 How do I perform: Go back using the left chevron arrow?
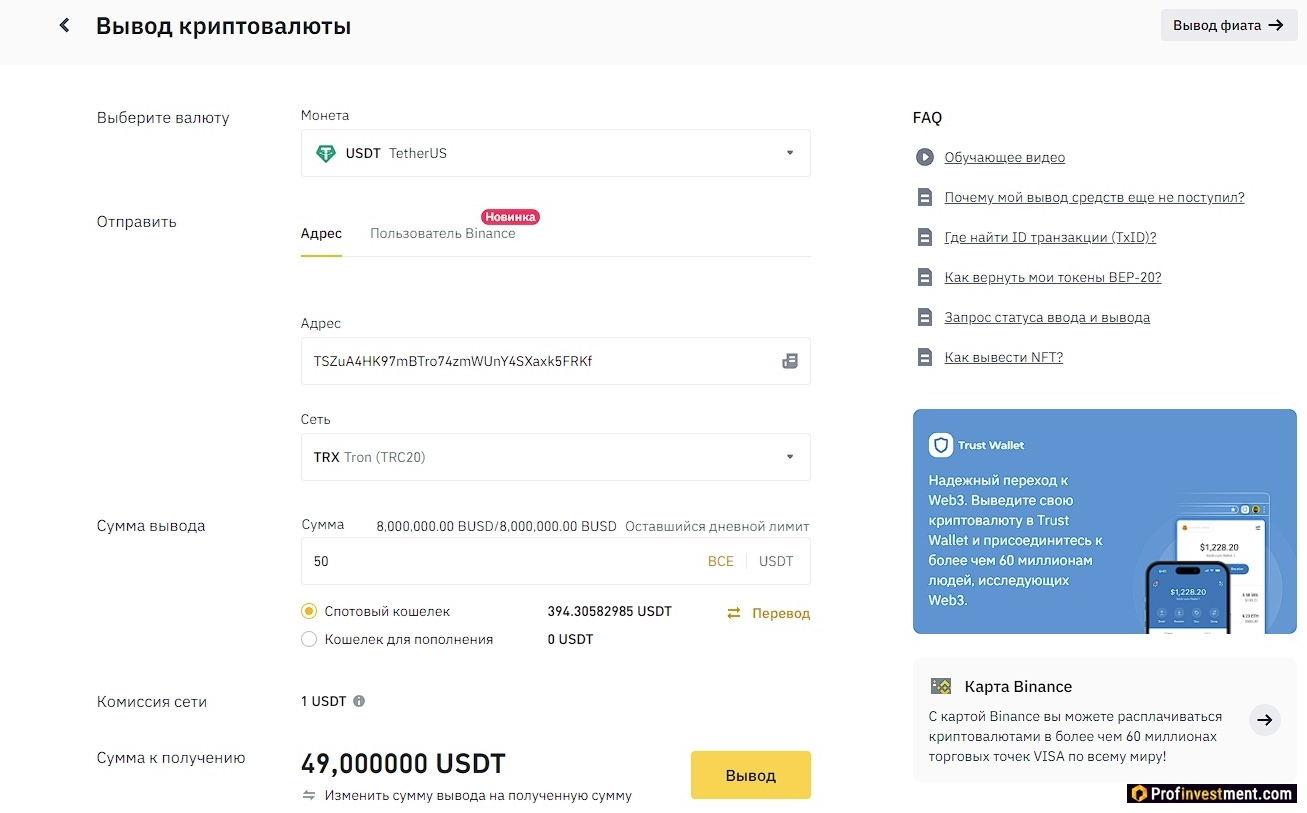click(x=65, y=26)
